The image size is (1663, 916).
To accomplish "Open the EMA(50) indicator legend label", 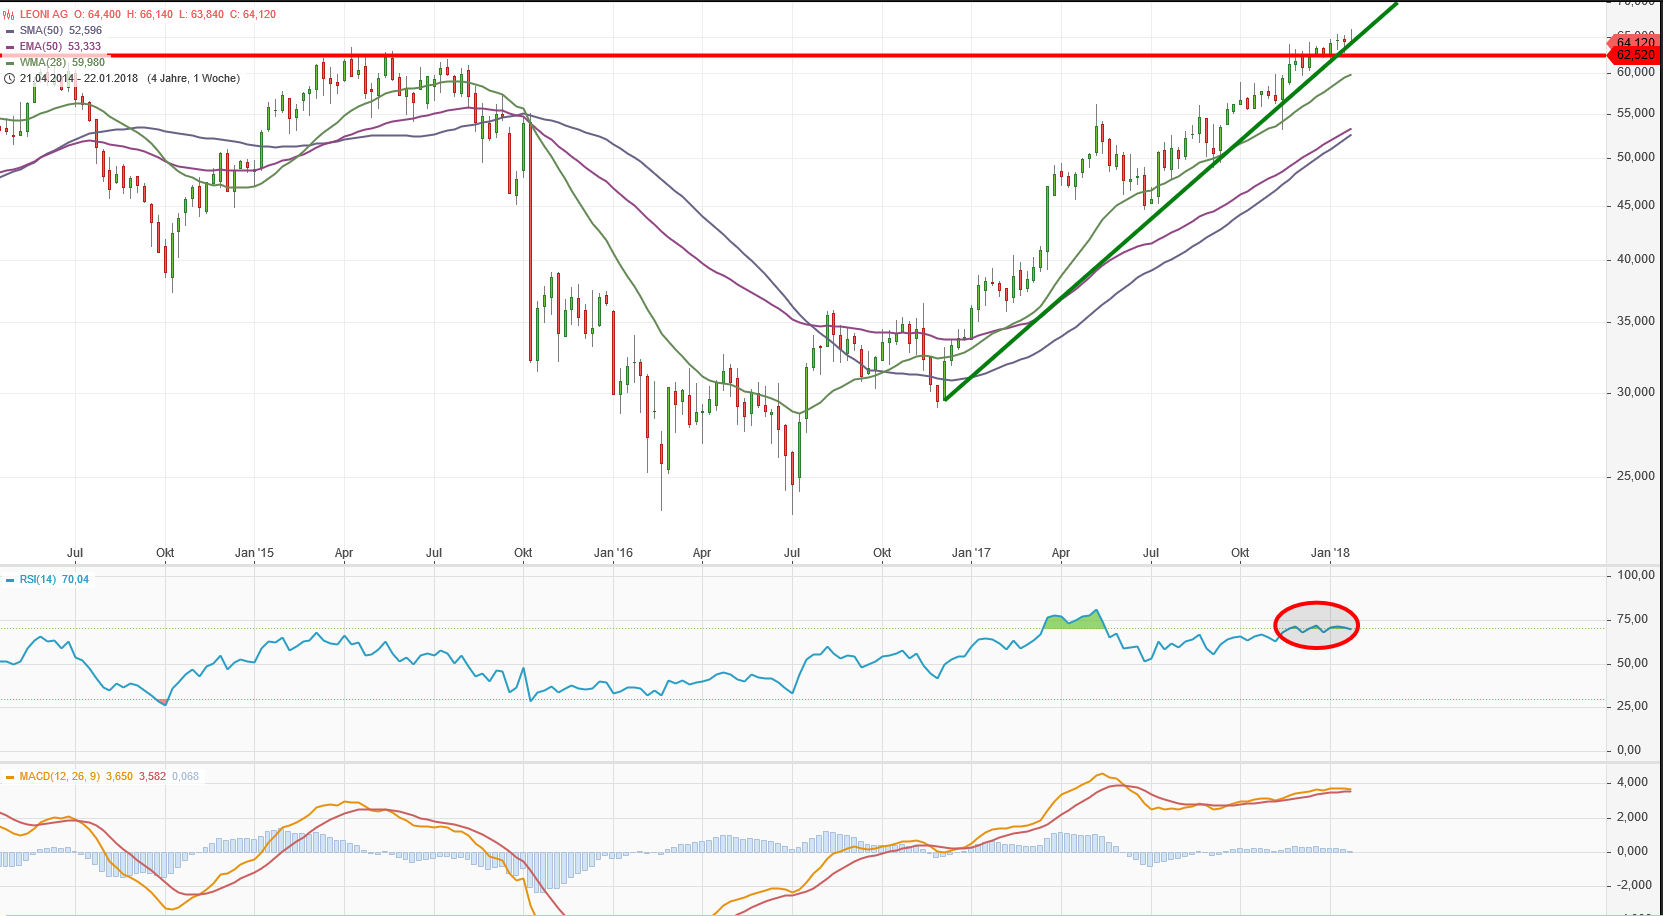I will click(x=40, y=47).
